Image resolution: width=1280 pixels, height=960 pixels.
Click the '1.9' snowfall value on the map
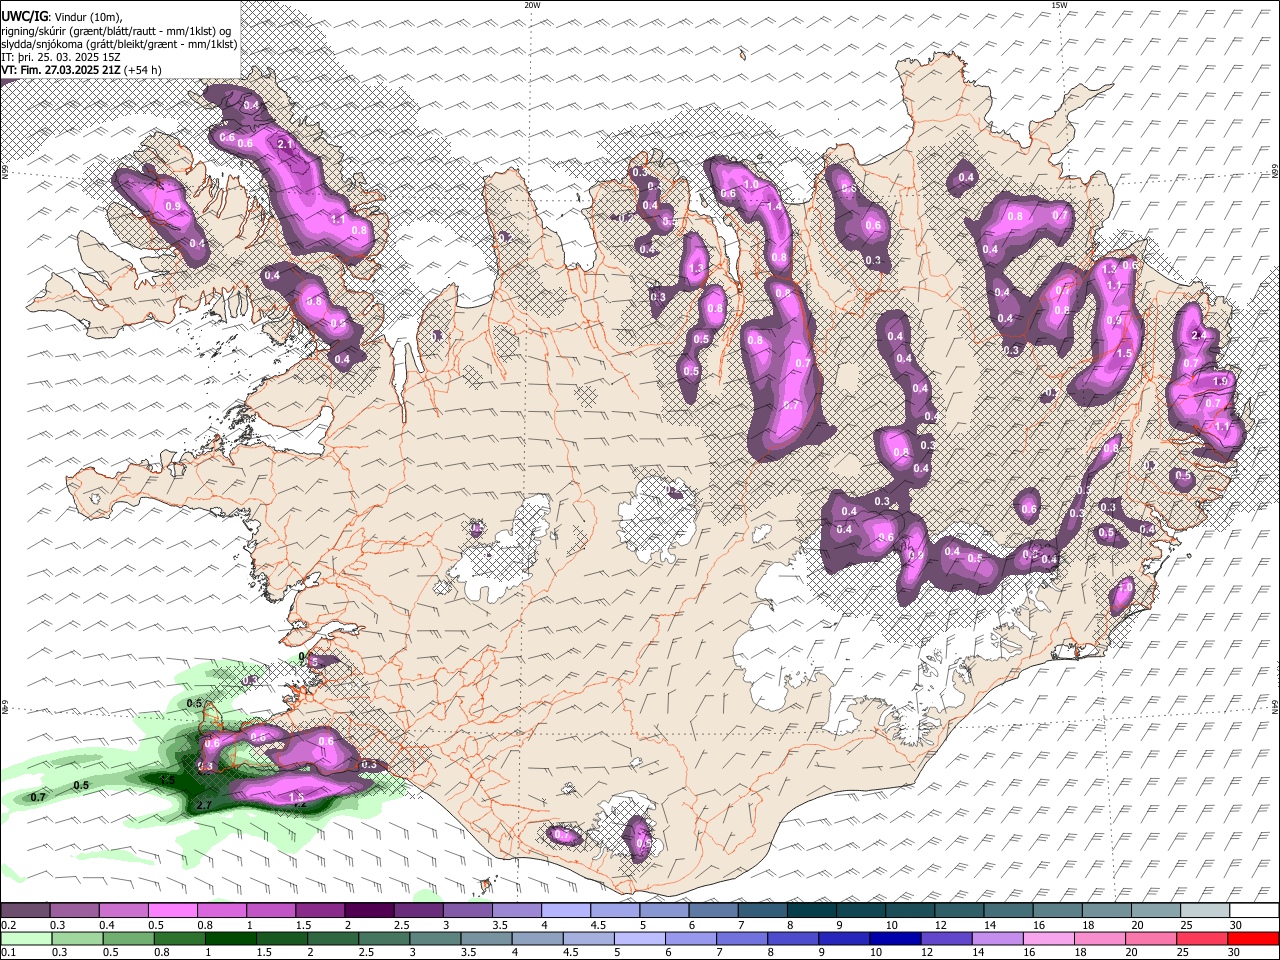(x=1220, y=381)
